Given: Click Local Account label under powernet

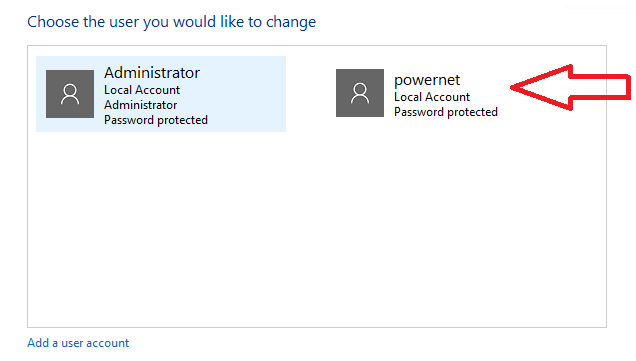Looking at the screenshot, I should pyautogui.click(x=432, y=97).
